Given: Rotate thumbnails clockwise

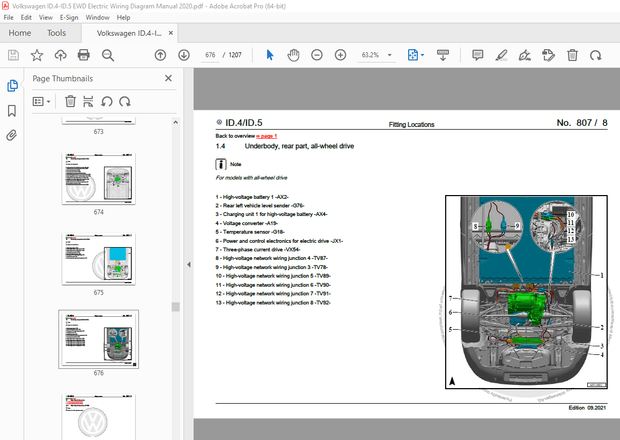Looking at the screenshot, I should (125, 102).
